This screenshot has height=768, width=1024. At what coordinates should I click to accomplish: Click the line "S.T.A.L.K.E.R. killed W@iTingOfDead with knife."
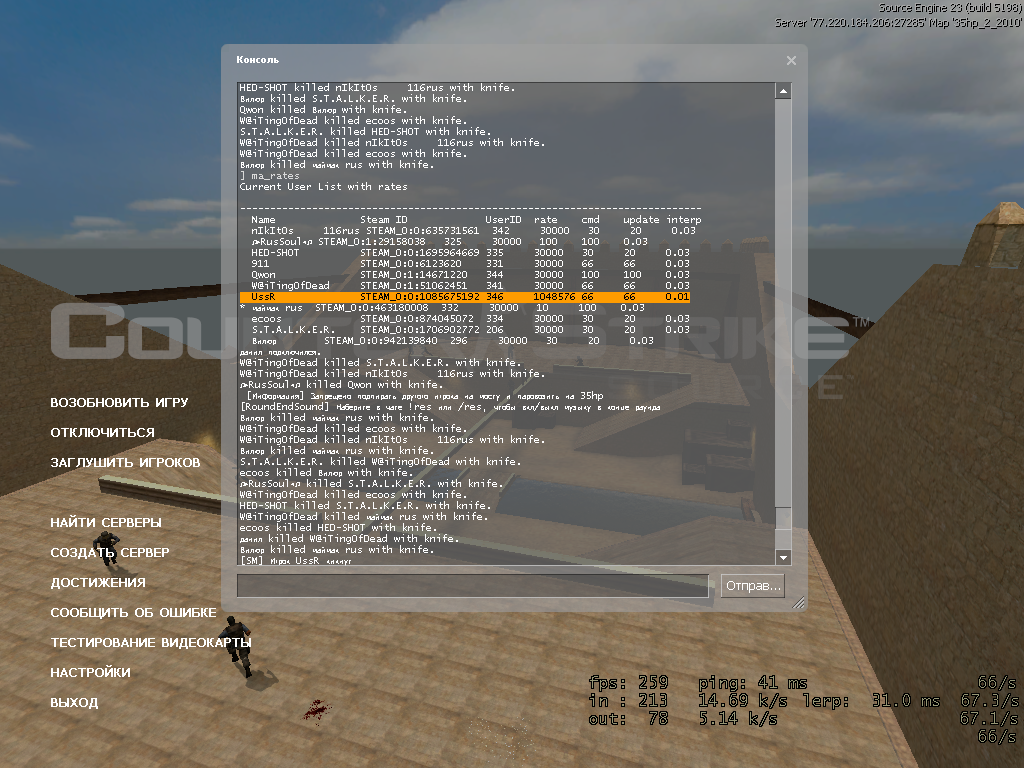pyautogui.click(x=380, y=462)
